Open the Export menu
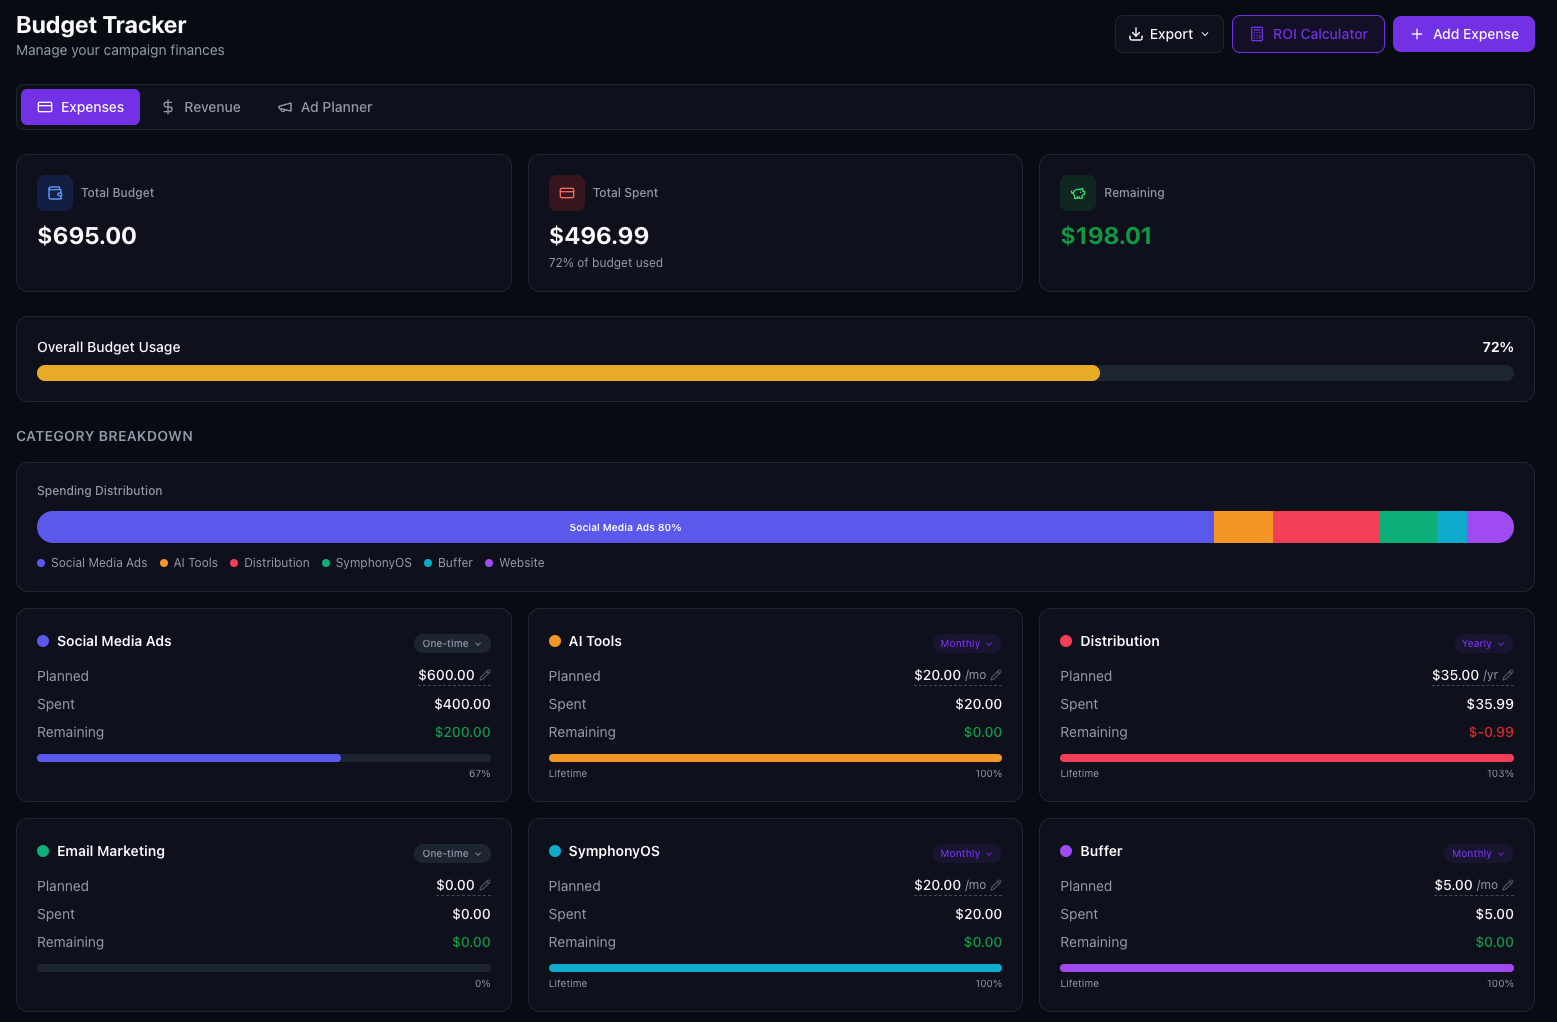 (1169, 33)
